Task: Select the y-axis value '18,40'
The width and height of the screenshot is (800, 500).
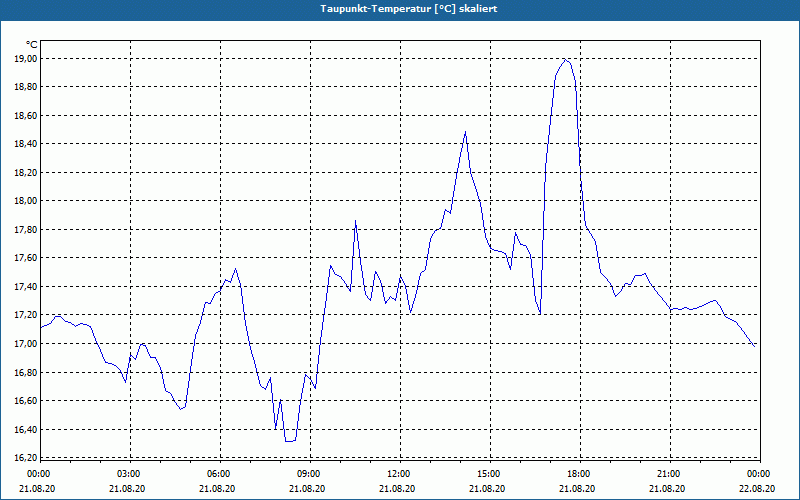Action: [25, 144]
